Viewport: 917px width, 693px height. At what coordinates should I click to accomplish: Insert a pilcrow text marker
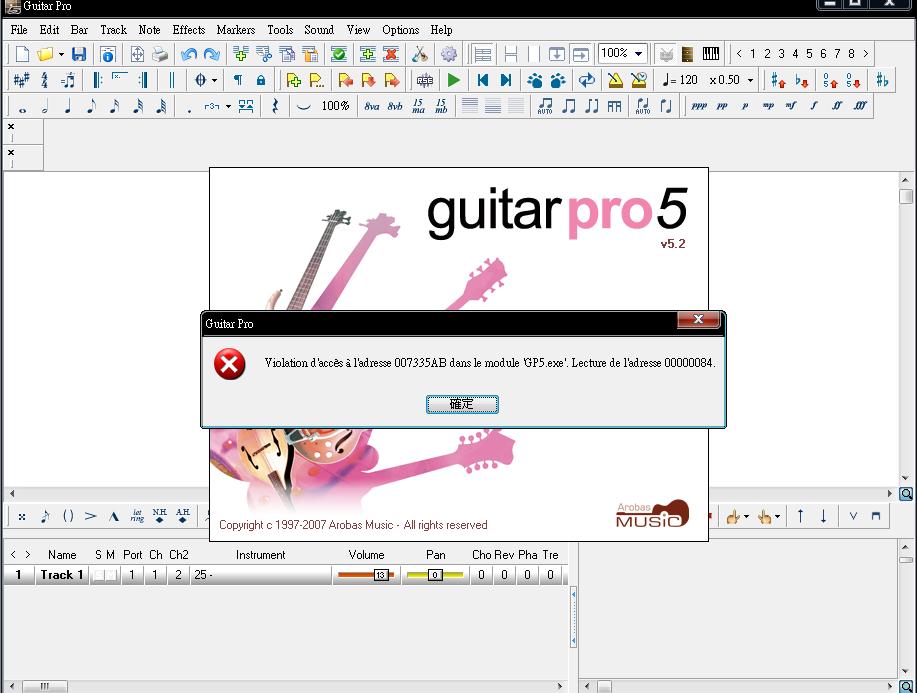[238, 80]
